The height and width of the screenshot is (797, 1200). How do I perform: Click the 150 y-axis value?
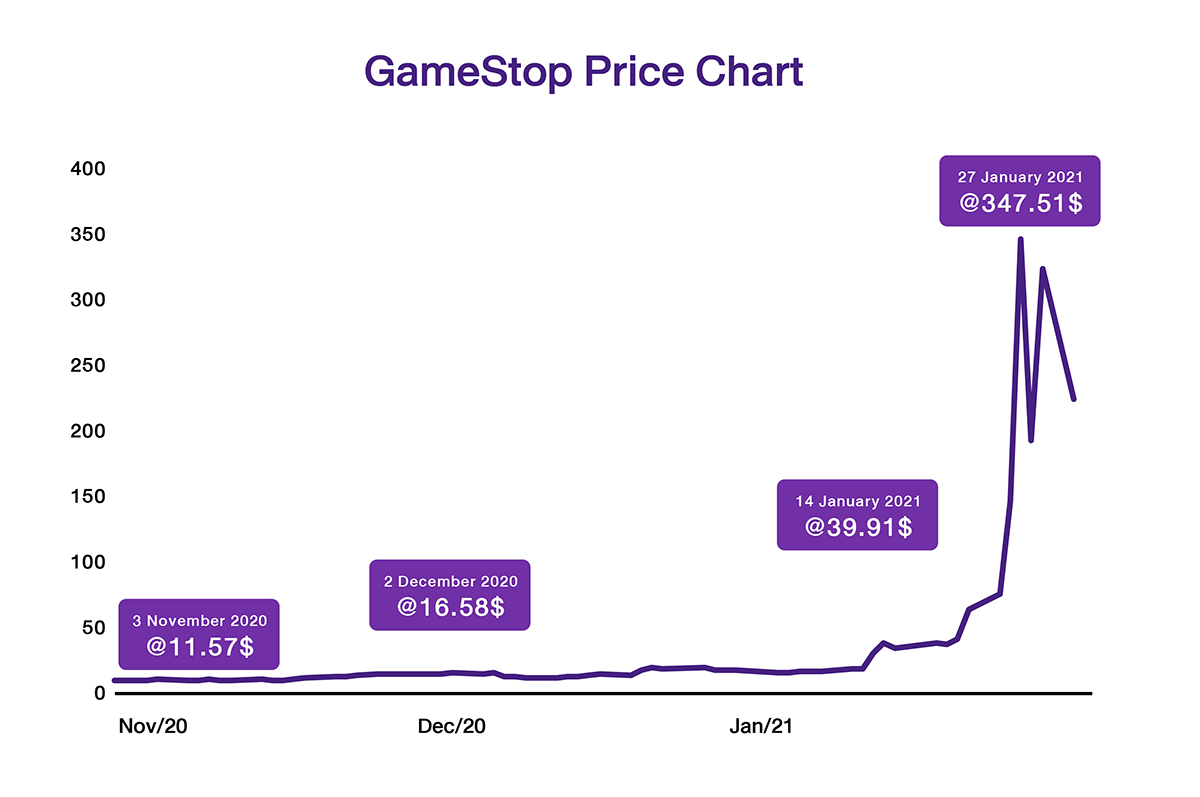(87, 497)
